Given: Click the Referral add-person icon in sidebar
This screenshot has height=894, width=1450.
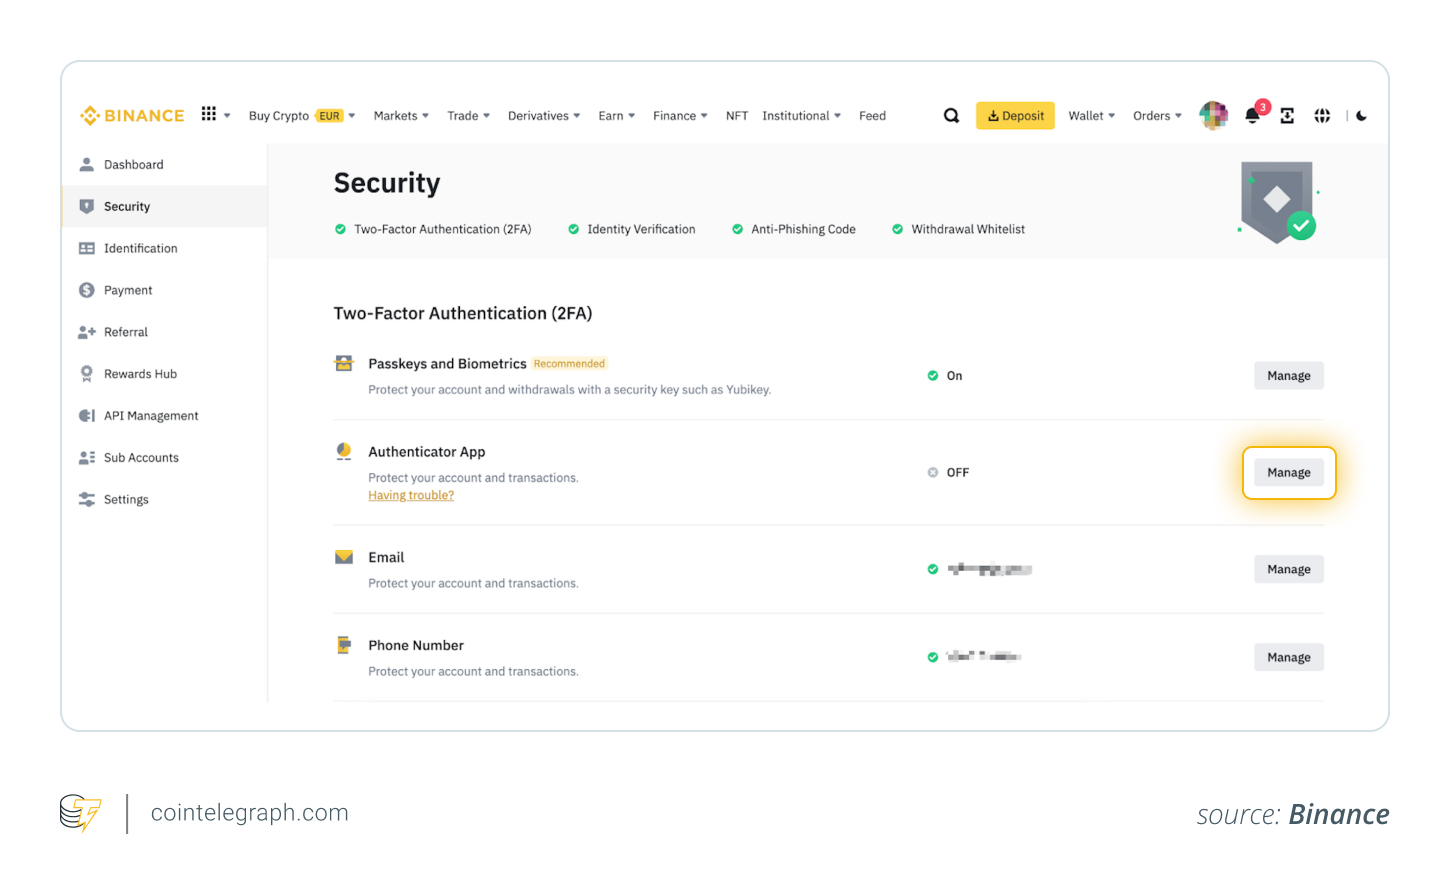Looking at the screenshot, I should pos(87,332).
